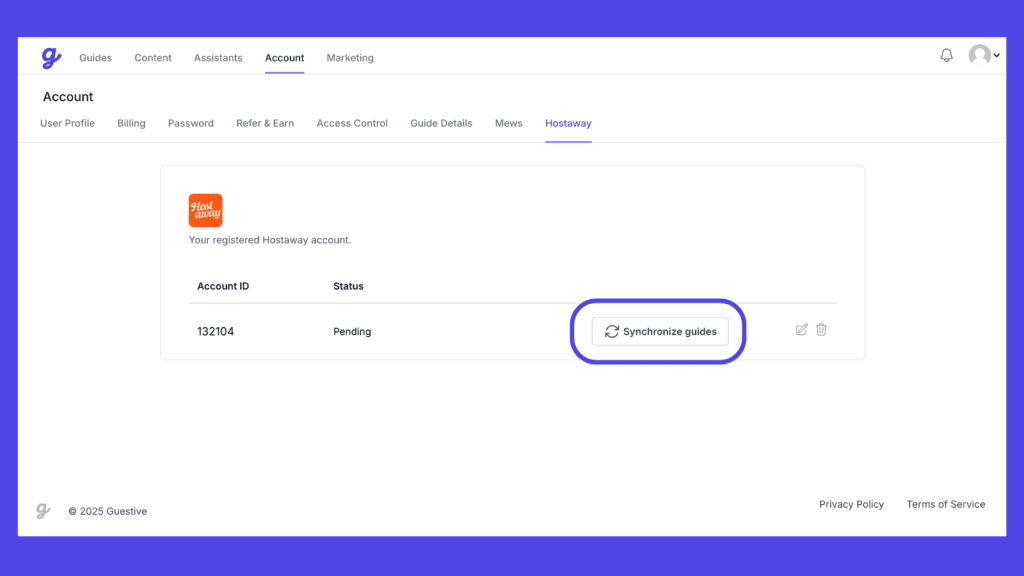Select Account in top navigation

284,57
